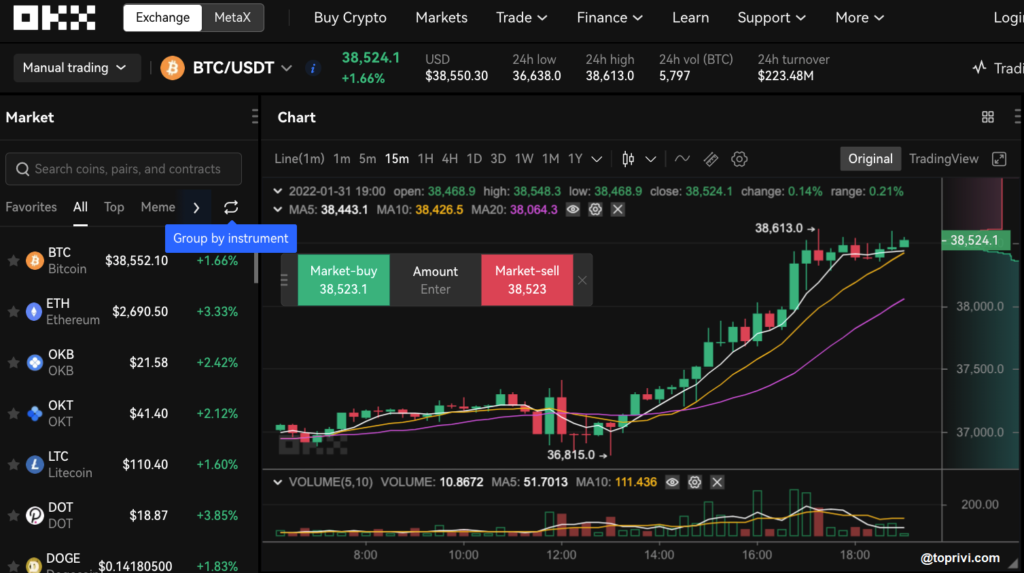Switch chart to TradingView
Image resolution: width=1024 pixels, height=573 pixels.
(x=944, y=159)
